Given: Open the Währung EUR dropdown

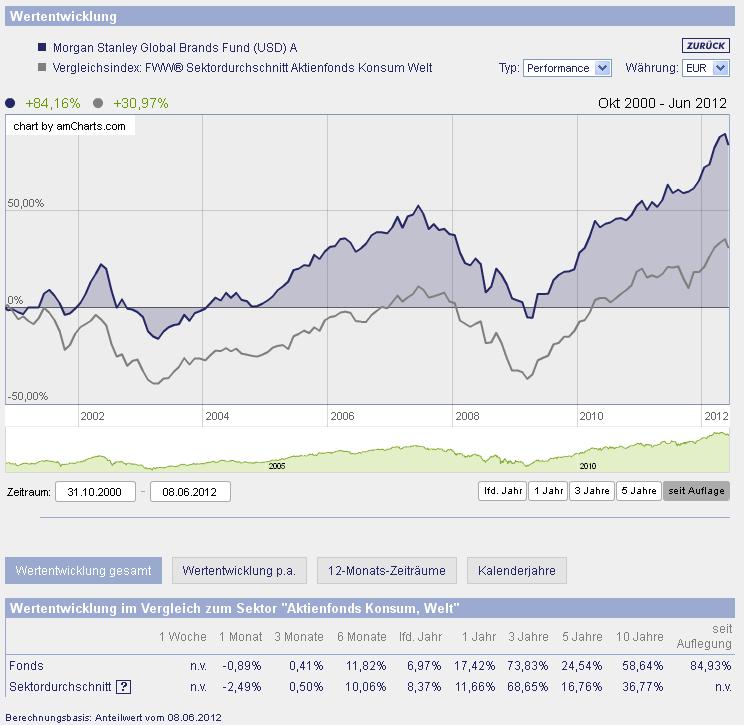Looking at the screenshot, I should click(x=705, y=68).
